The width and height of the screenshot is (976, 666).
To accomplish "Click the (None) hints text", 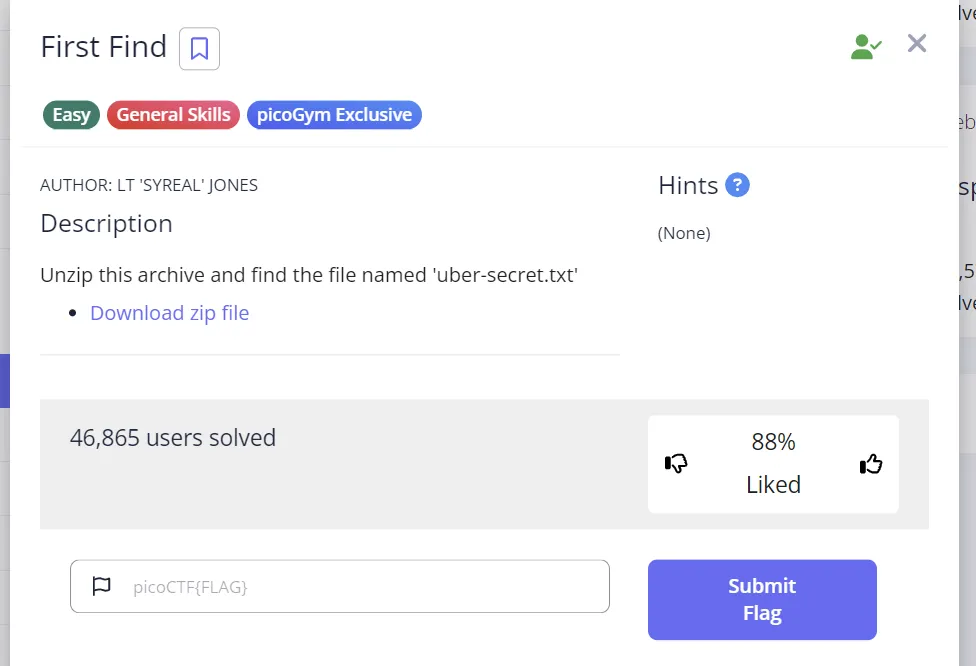I will (x=684, y=233).
